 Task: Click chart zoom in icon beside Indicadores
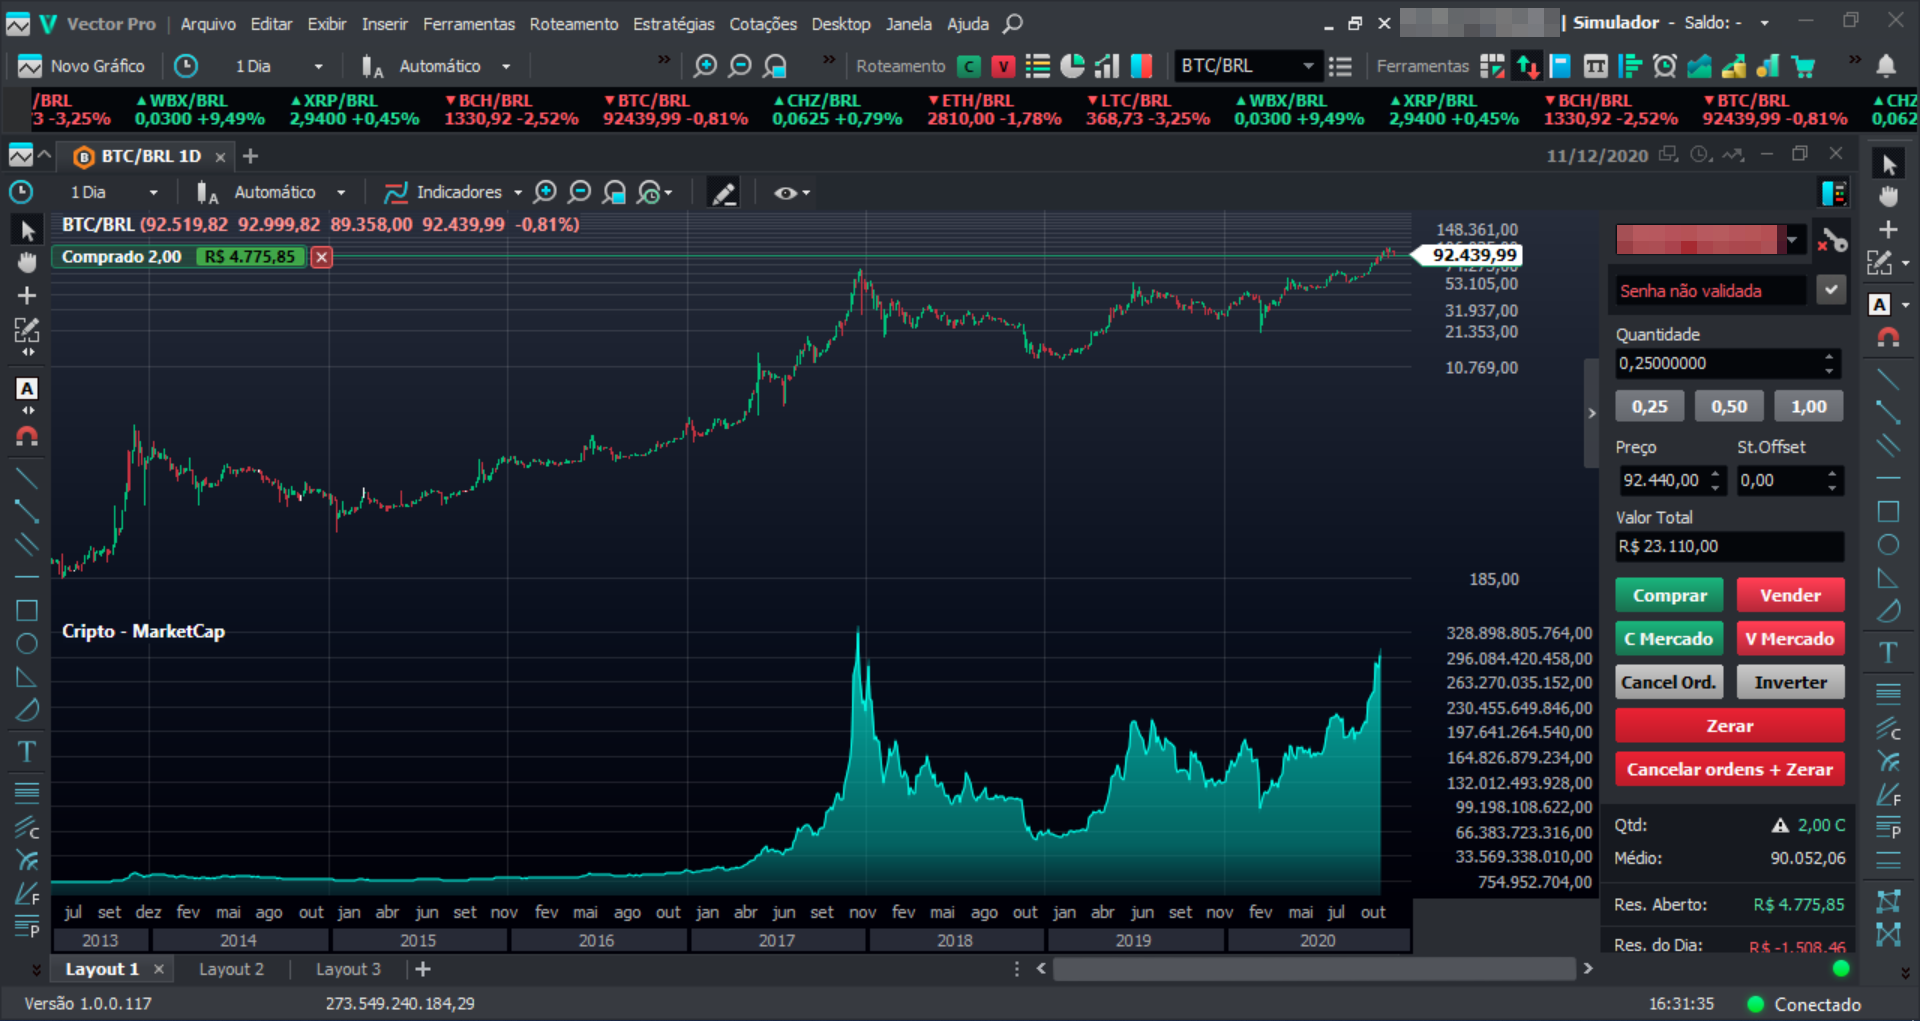coord(545,192)
